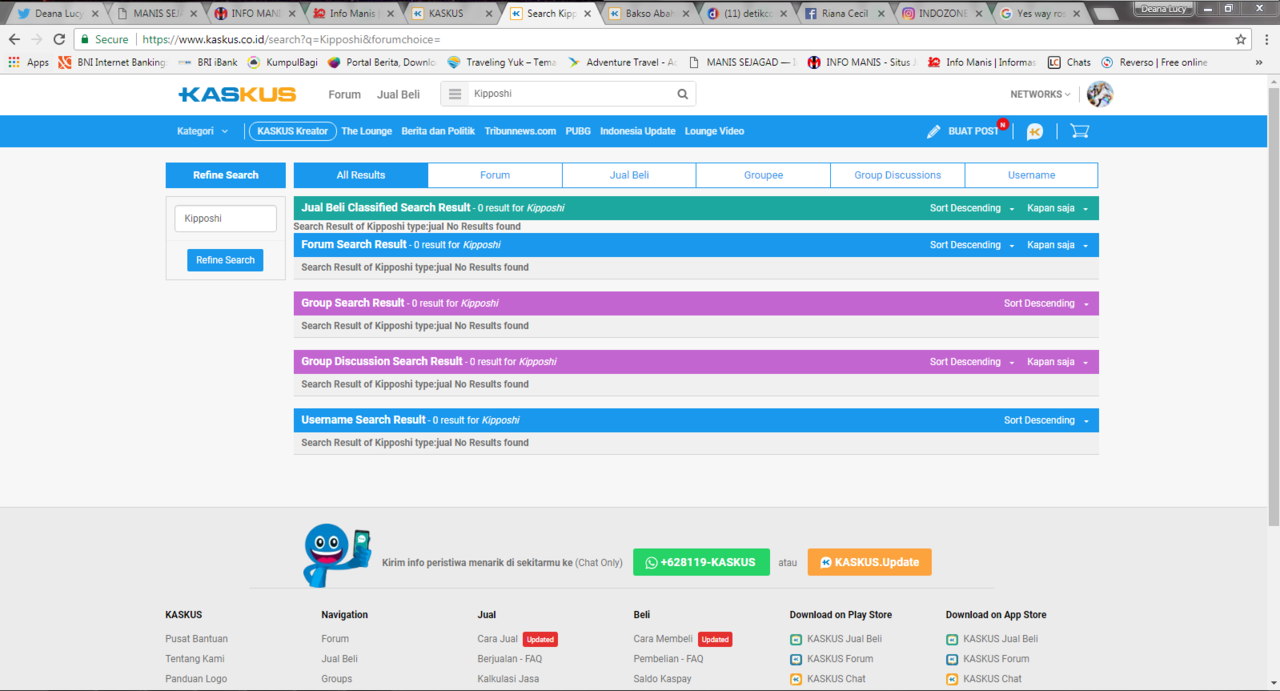Viewport: 1280px width, 691px height.
Task: Open Kapan saja in Jual Beli Classified results
Action: pos(1057,208)
